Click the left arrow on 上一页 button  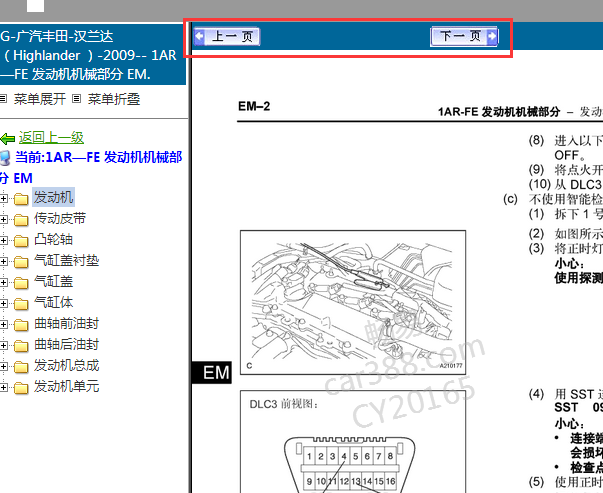[x=199, y=37]
